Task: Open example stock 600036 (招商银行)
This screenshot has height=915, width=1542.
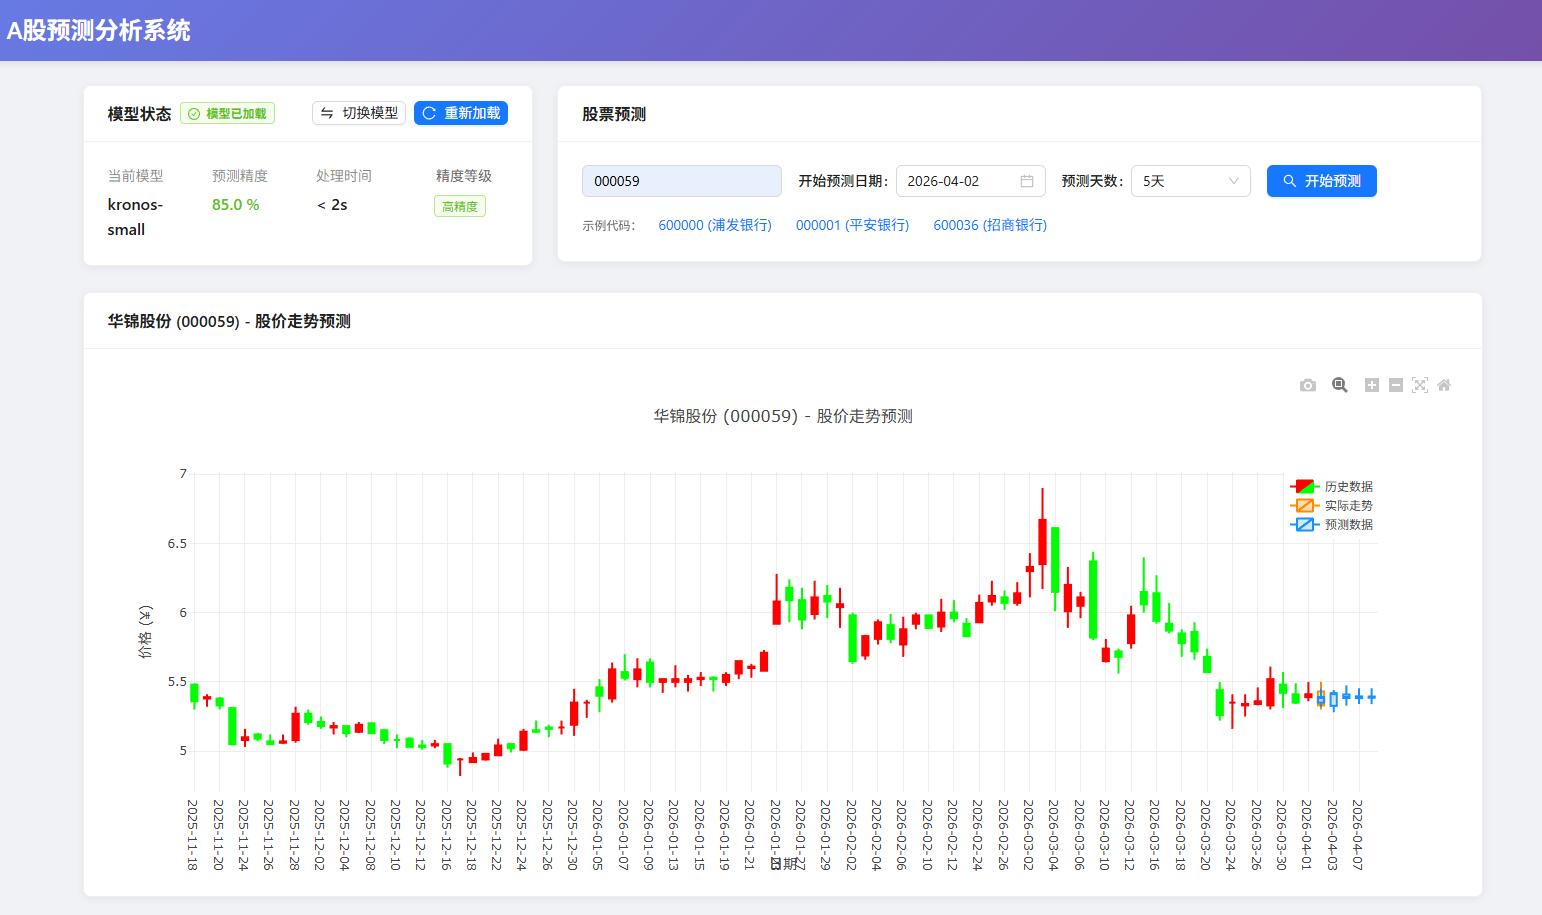Action: point(989,225)
